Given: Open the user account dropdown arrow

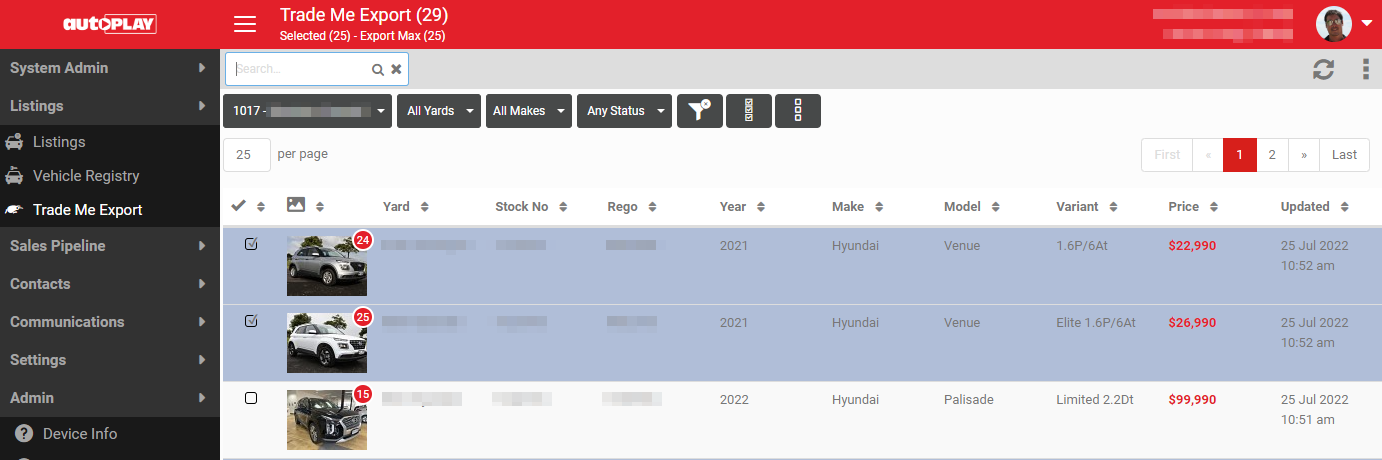Looking at the screenshot, I should click(x=1367, y=23).
